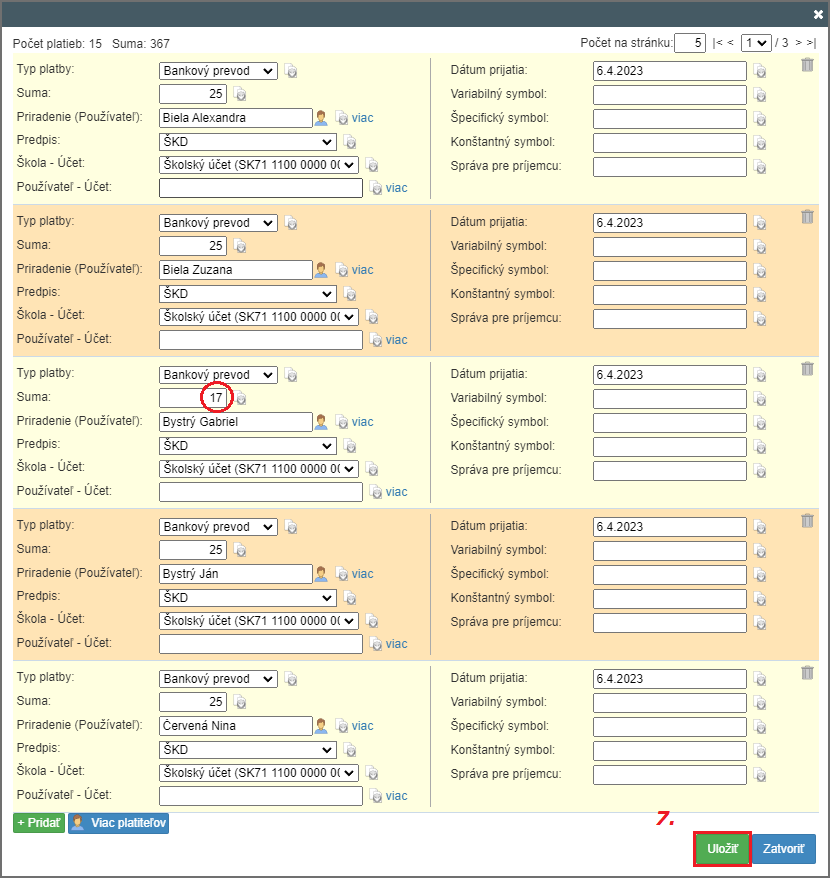Click viac link beside Používateľ - Účet for Bystrý Ján
Screen dimensions: 830x878
coord(397,644)
